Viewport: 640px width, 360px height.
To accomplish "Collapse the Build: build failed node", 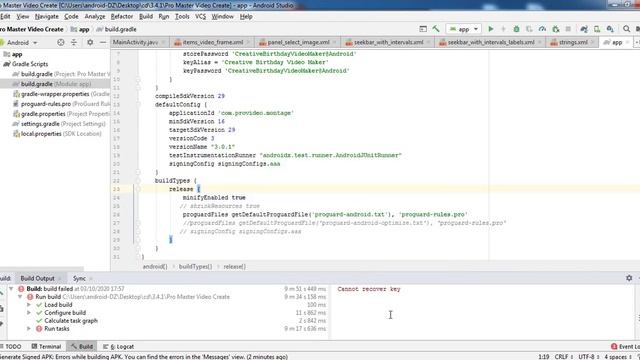I will coord(11,289).
